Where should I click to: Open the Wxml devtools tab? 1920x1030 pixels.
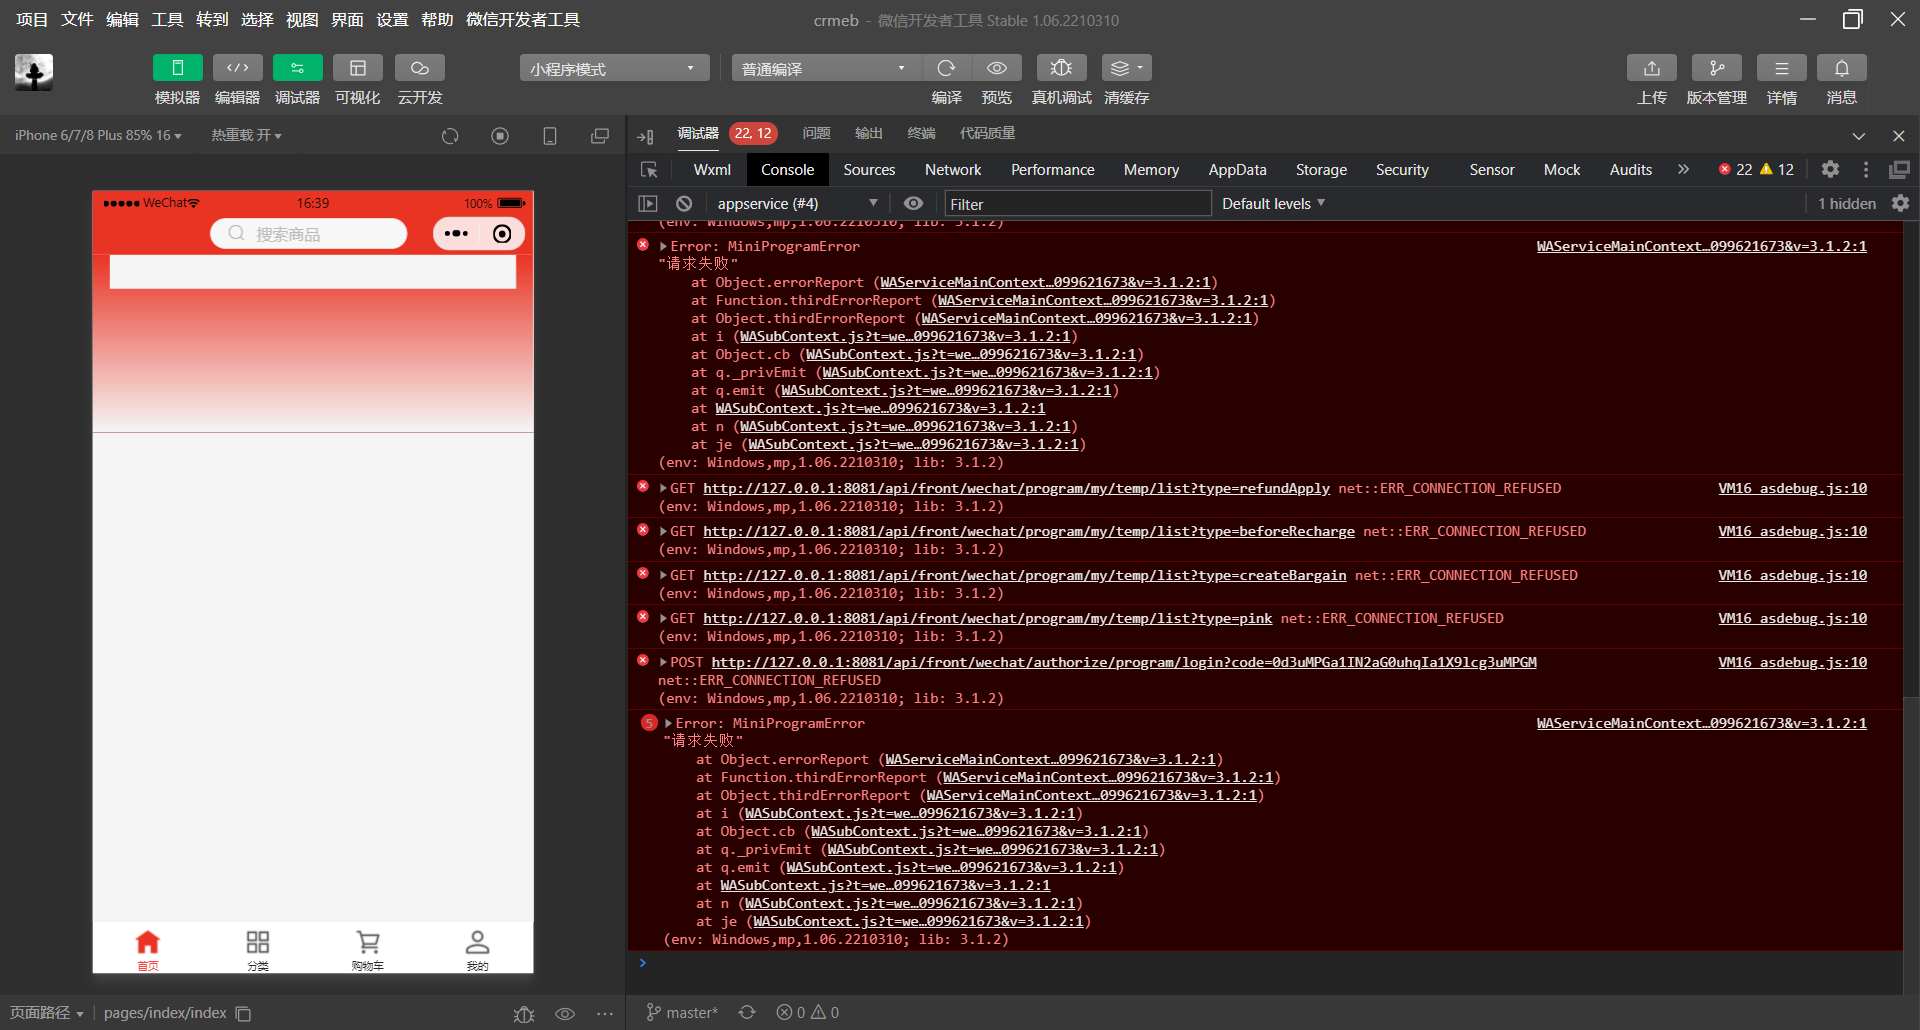point(712,170)
